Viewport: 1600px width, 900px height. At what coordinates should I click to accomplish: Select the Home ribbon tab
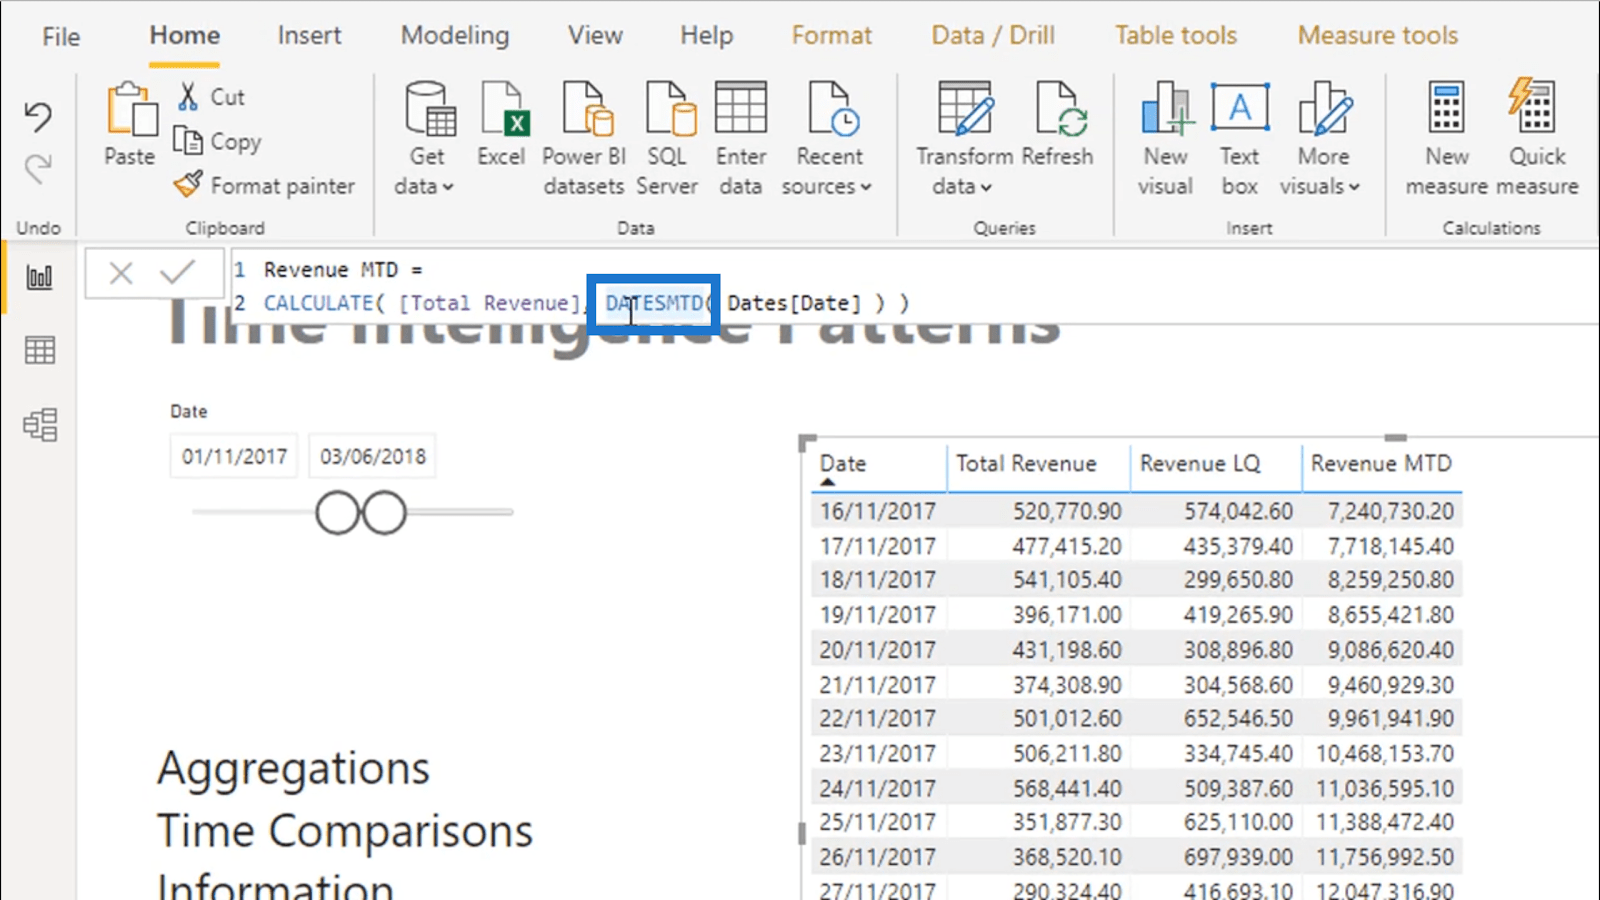tap(185, 35)
